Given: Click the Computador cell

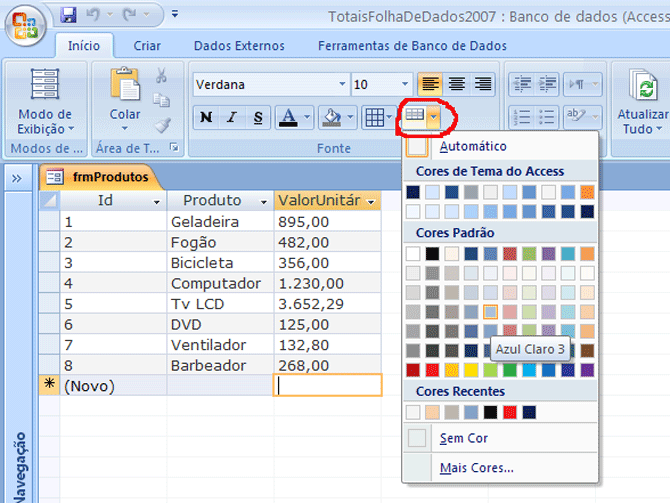Looking at the screenshot, I should (220, 283).
